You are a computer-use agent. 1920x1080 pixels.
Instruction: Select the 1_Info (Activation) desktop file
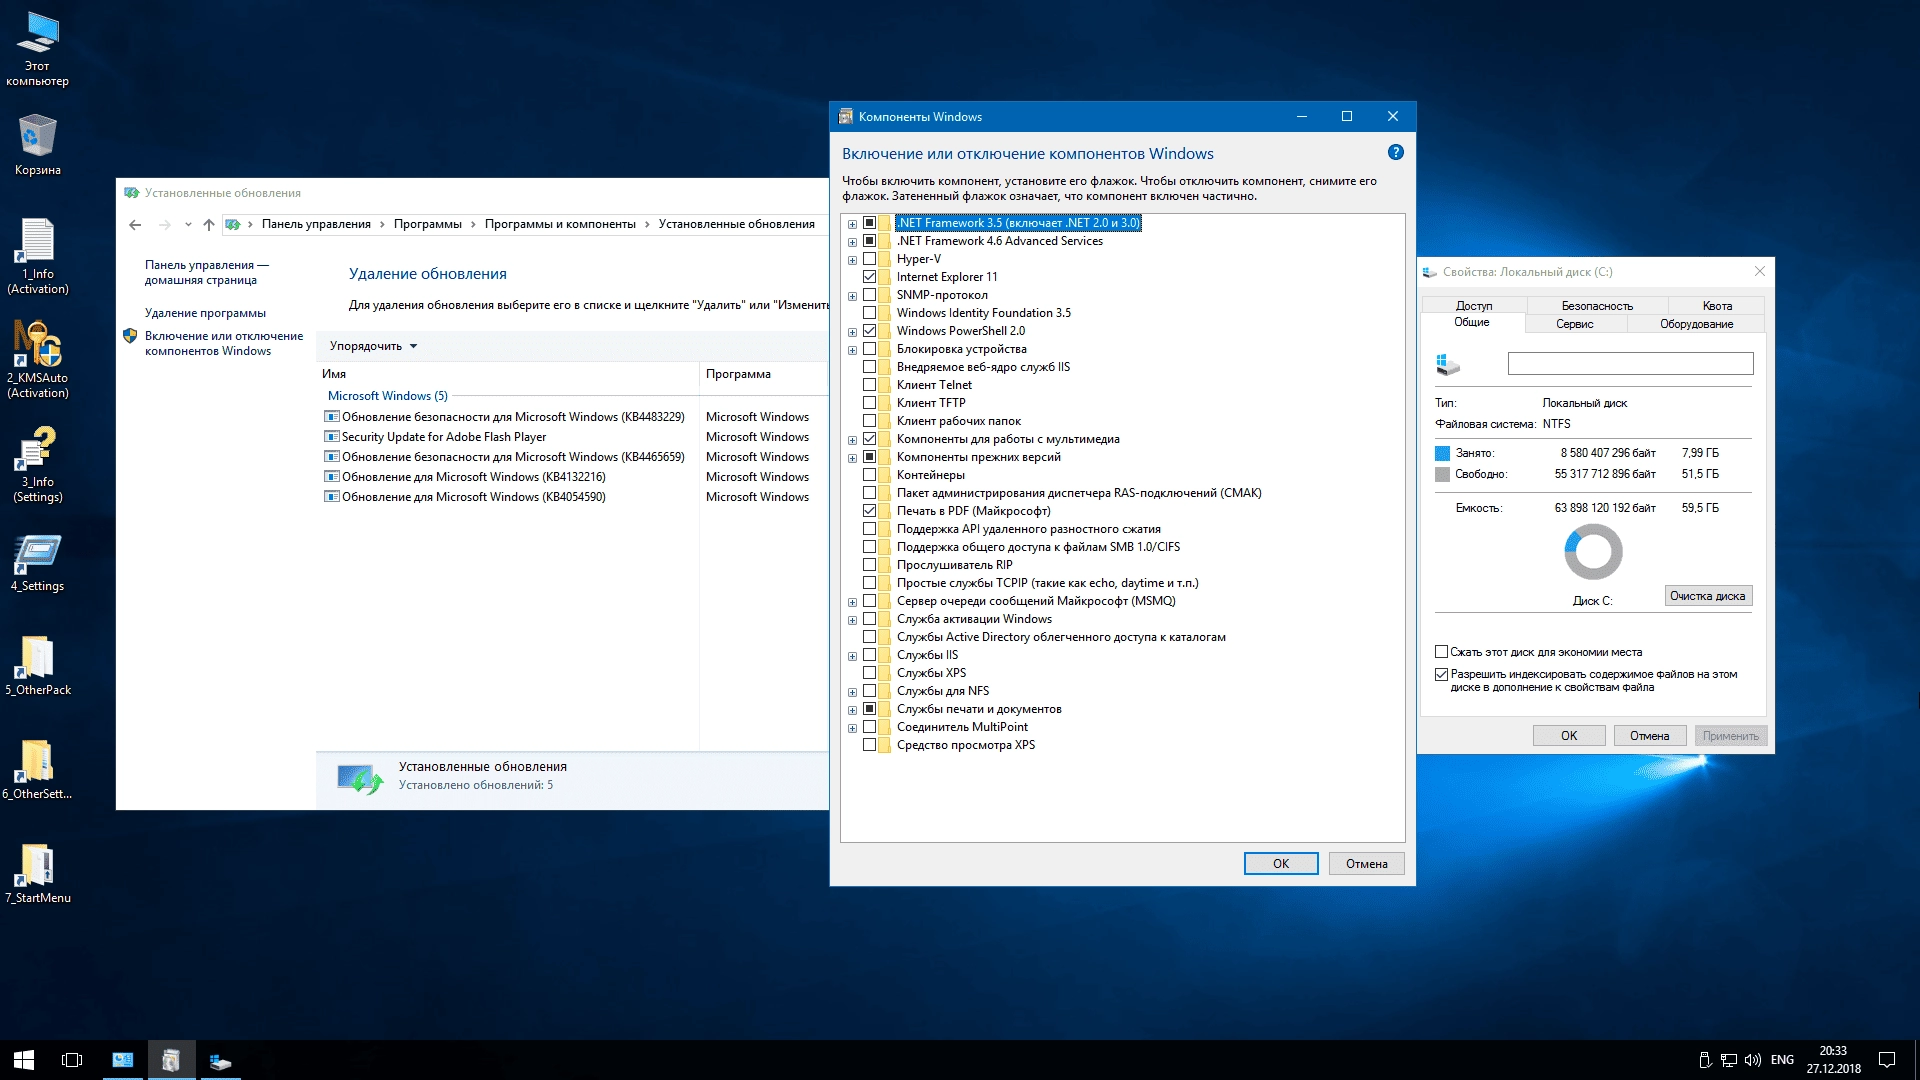pyautogui.click(x=38, y=257)
